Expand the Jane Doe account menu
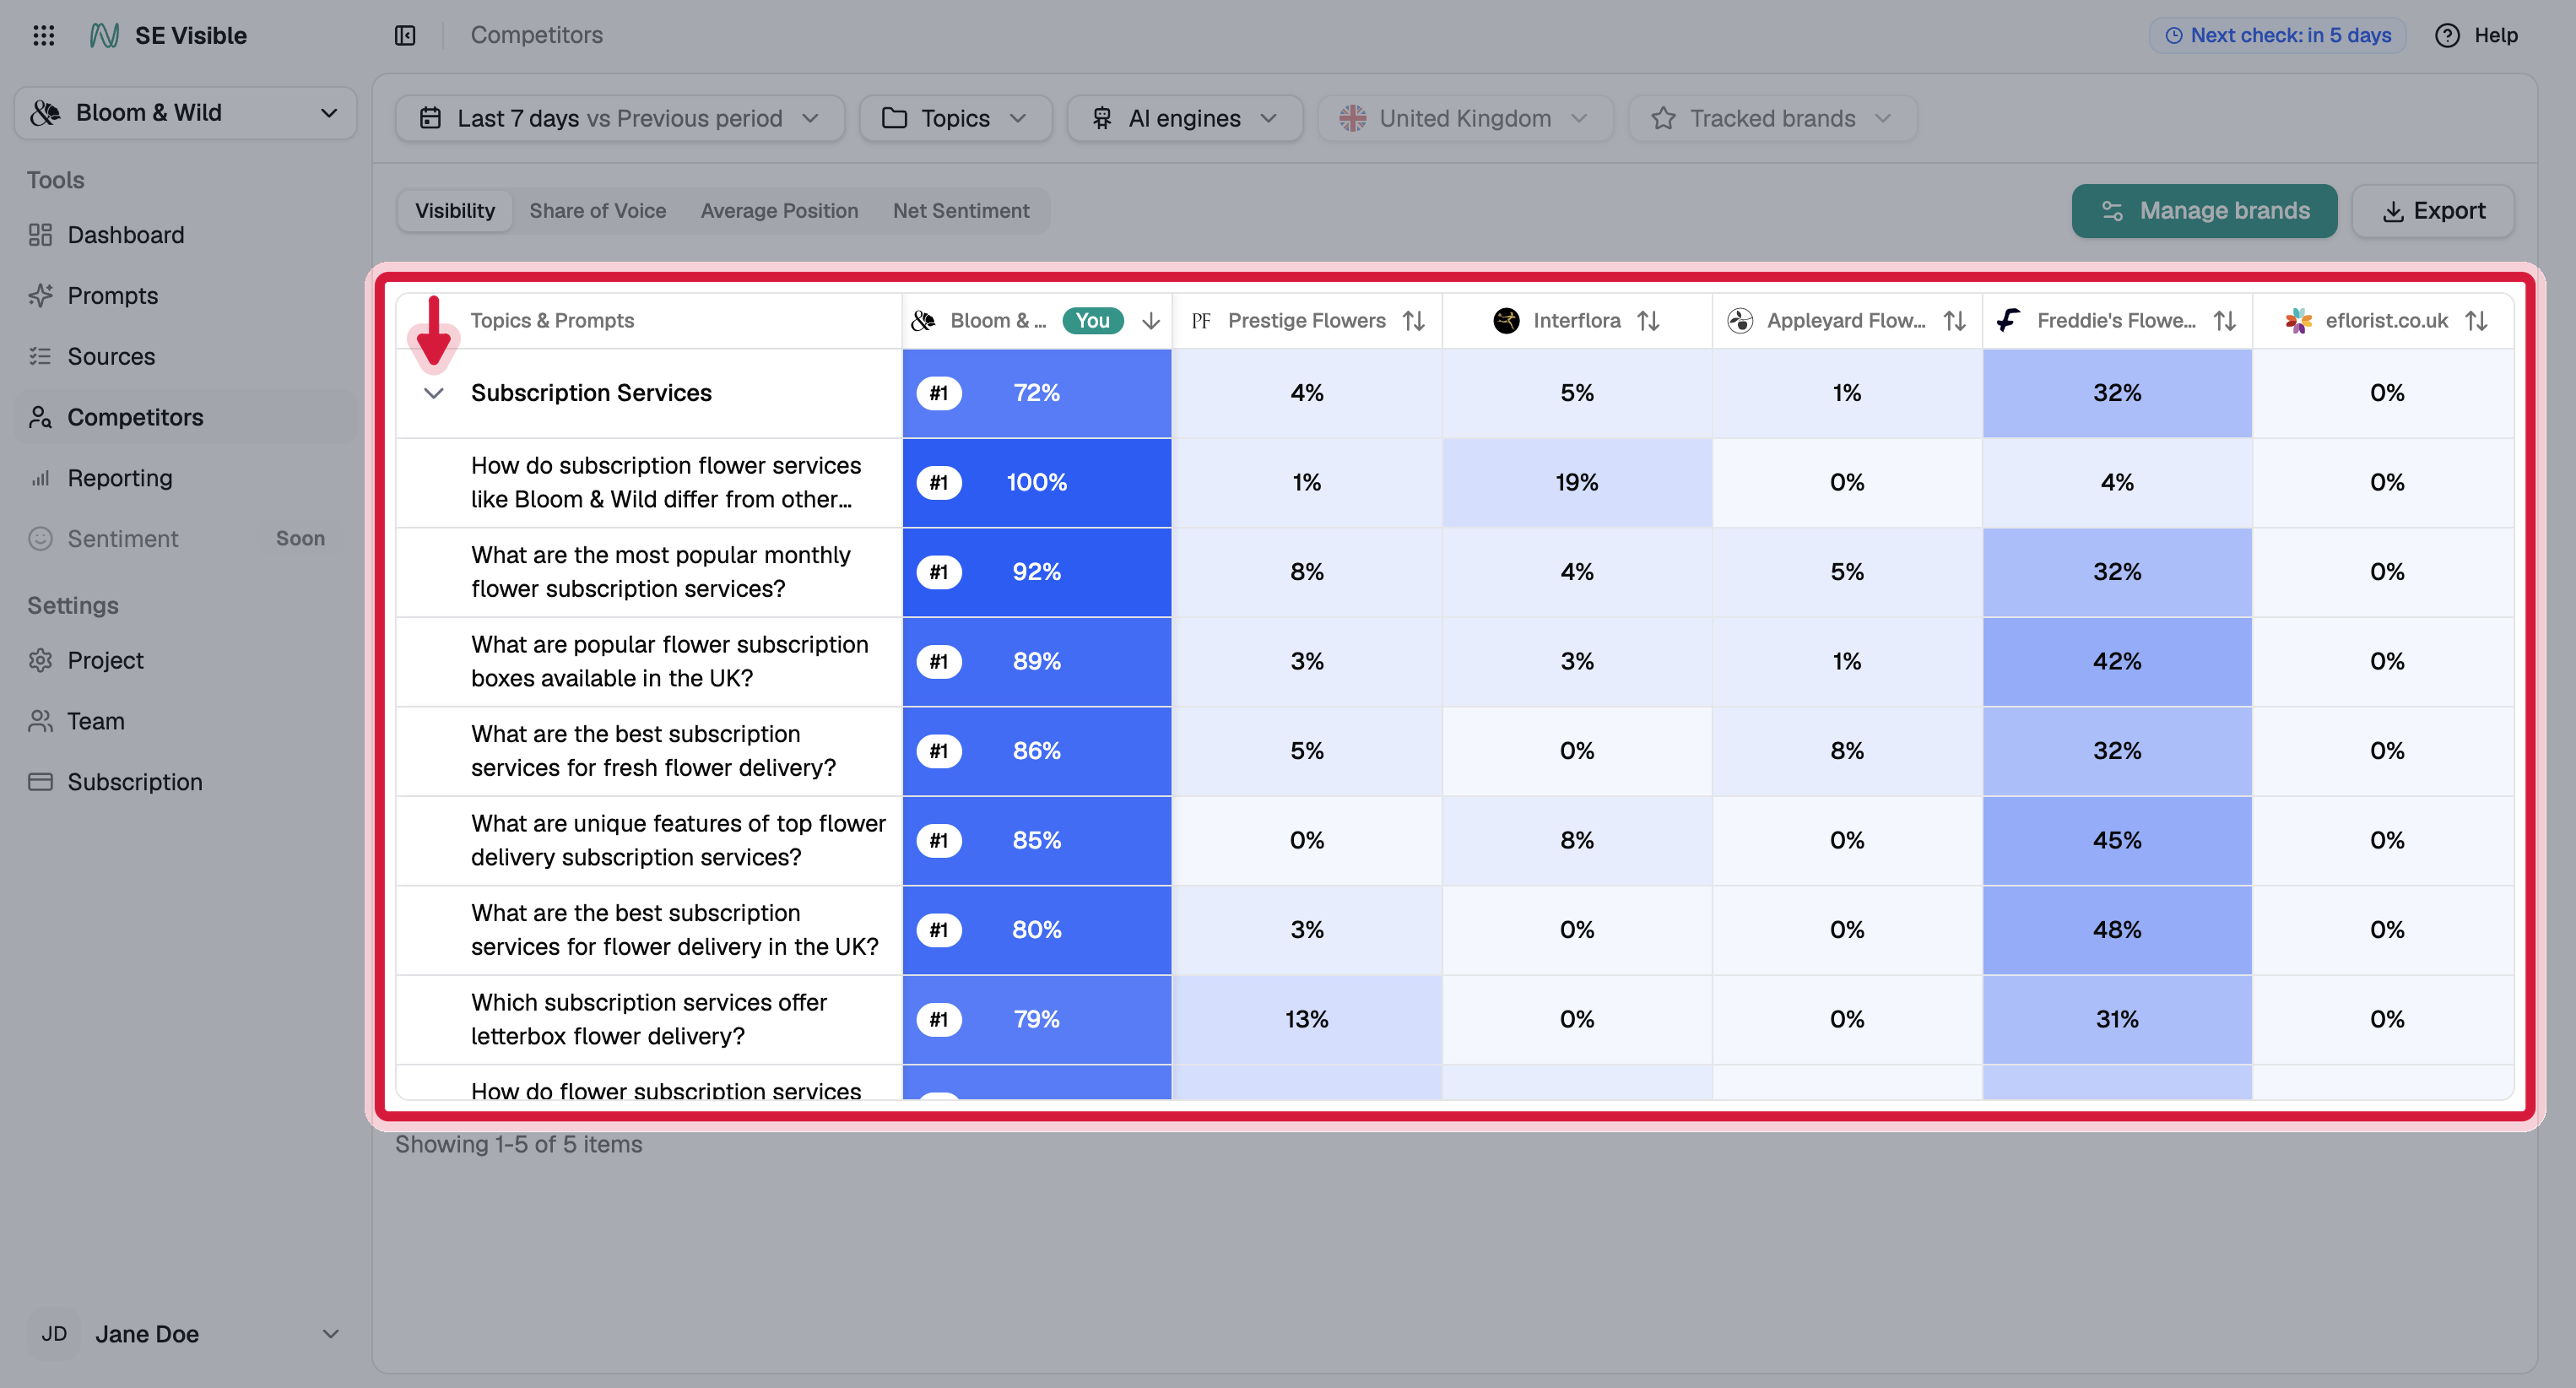Screen dimensions: 2576x1388 (x=330, y=1334)
